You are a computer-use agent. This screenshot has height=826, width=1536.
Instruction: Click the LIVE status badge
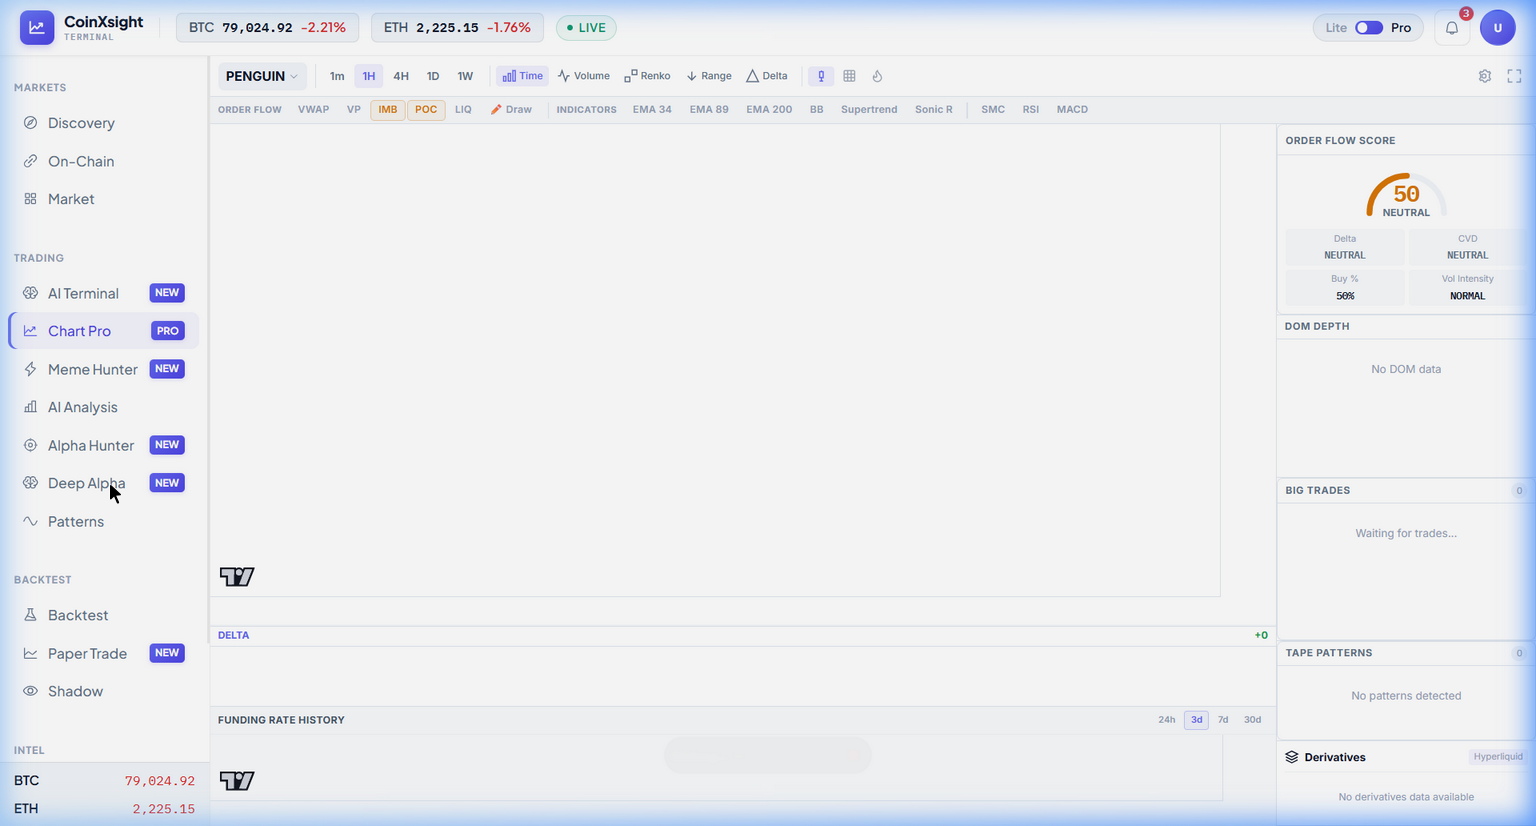(587, 28)
